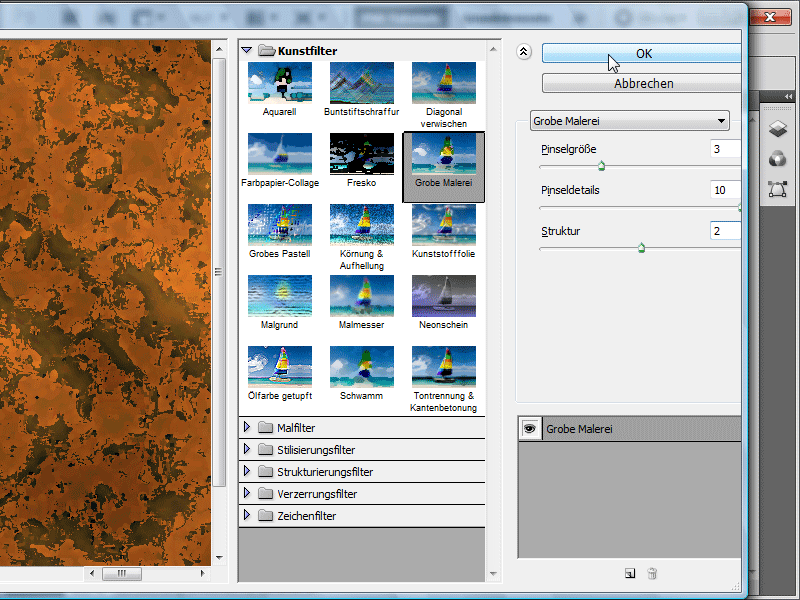Viewport: 800px width, 600px height.
Task: Delete the effect layer with trash icon
Action: tap(652, 573)
